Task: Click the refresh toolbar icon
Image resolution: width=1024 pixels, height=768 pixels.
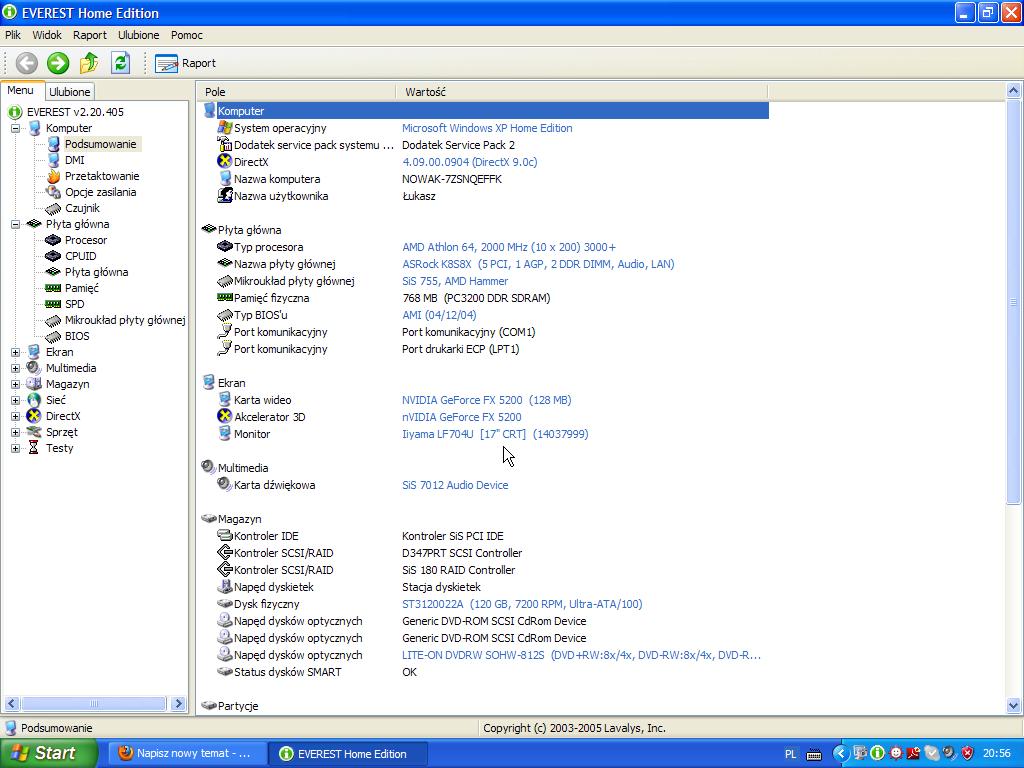Action: point(120,63)
